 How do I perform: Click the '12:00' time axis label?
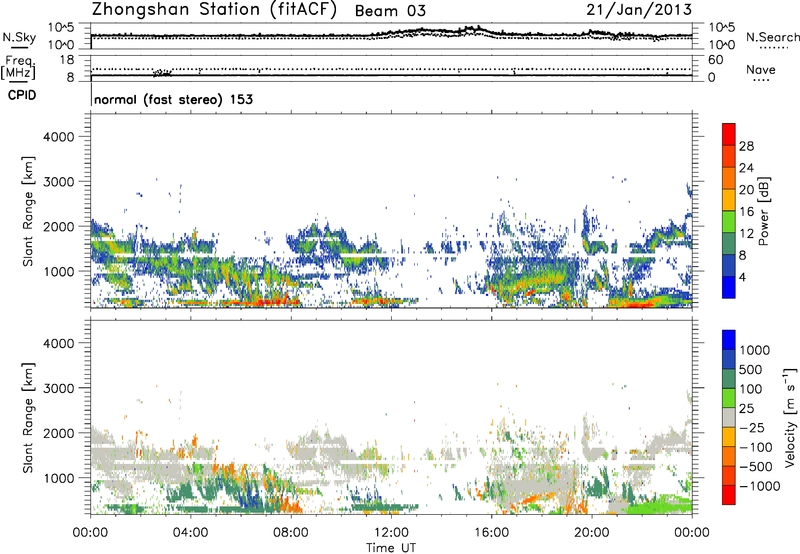pos(391,533)
